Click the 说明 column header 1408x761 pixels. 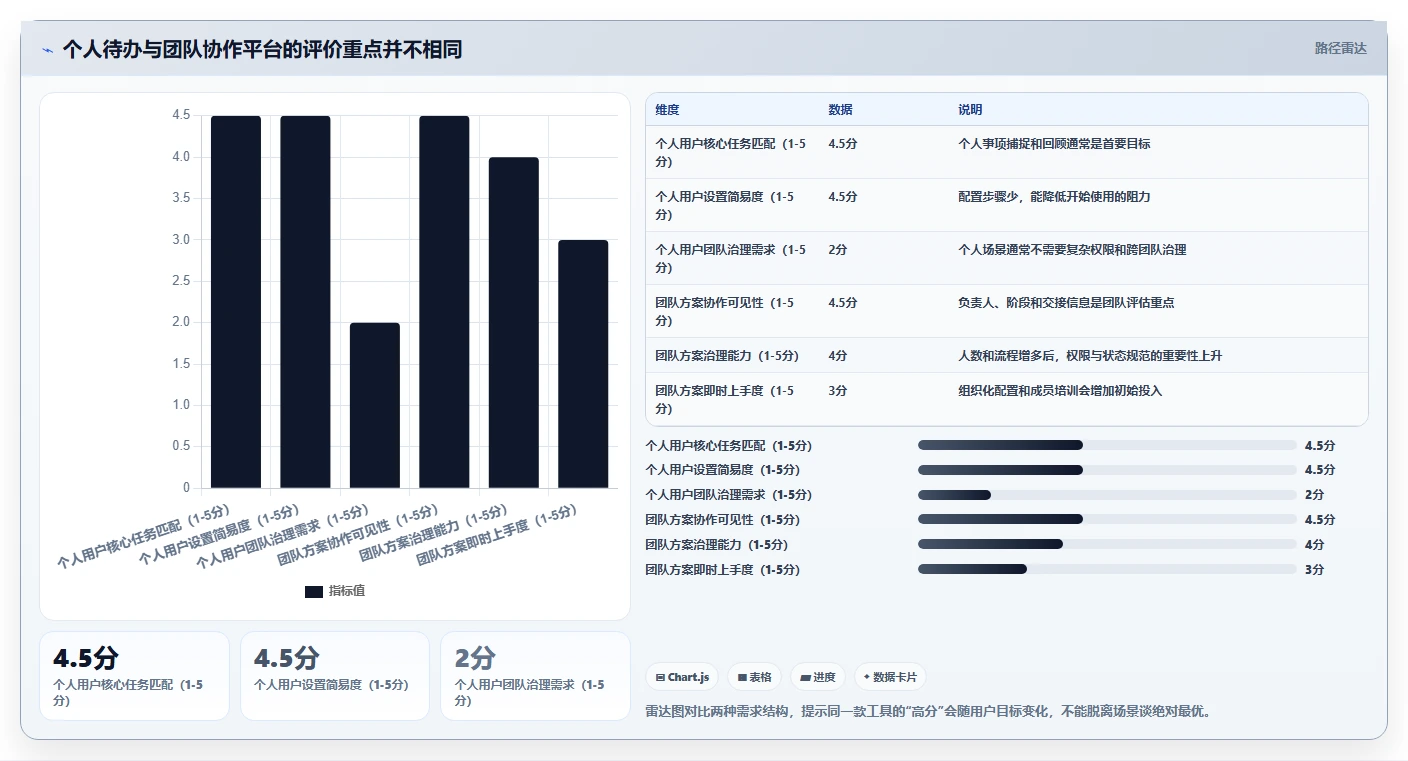(970, 110)
